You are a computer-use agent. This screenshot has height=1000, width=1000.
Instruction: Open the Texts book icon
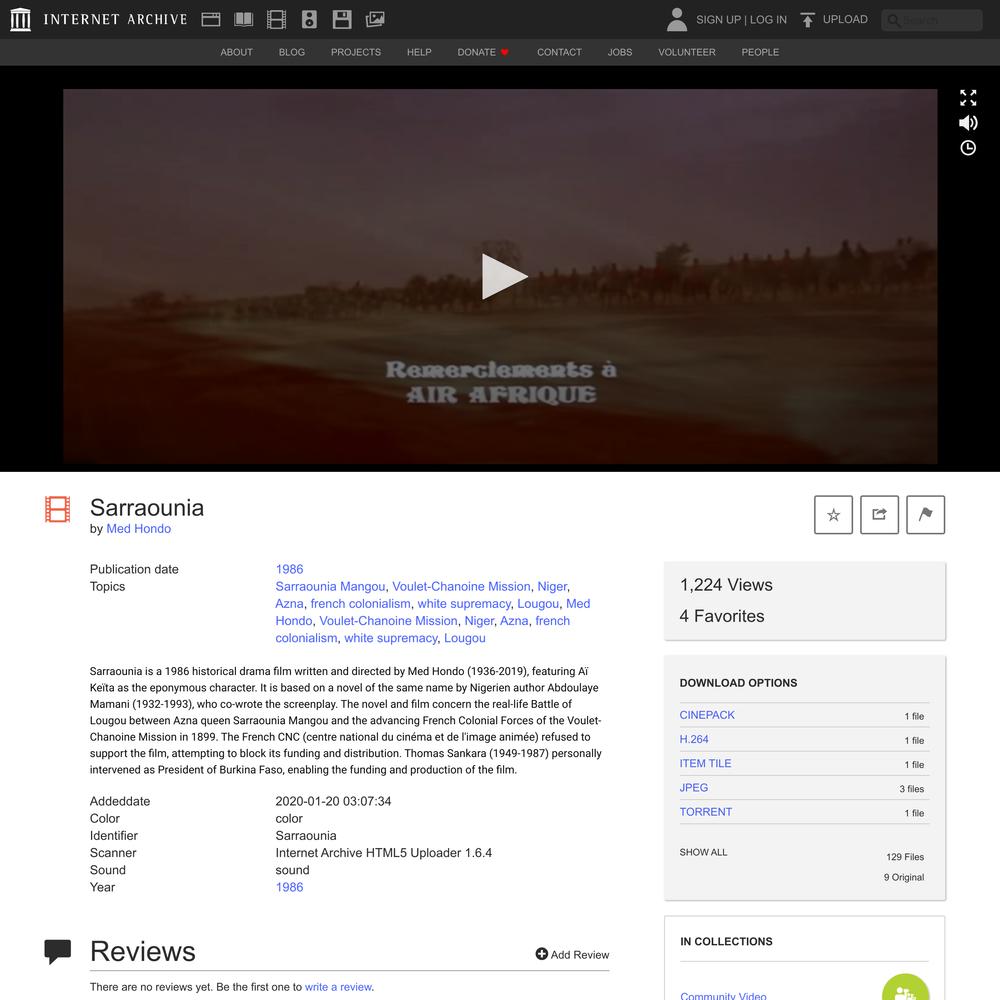tap(244, 19)
